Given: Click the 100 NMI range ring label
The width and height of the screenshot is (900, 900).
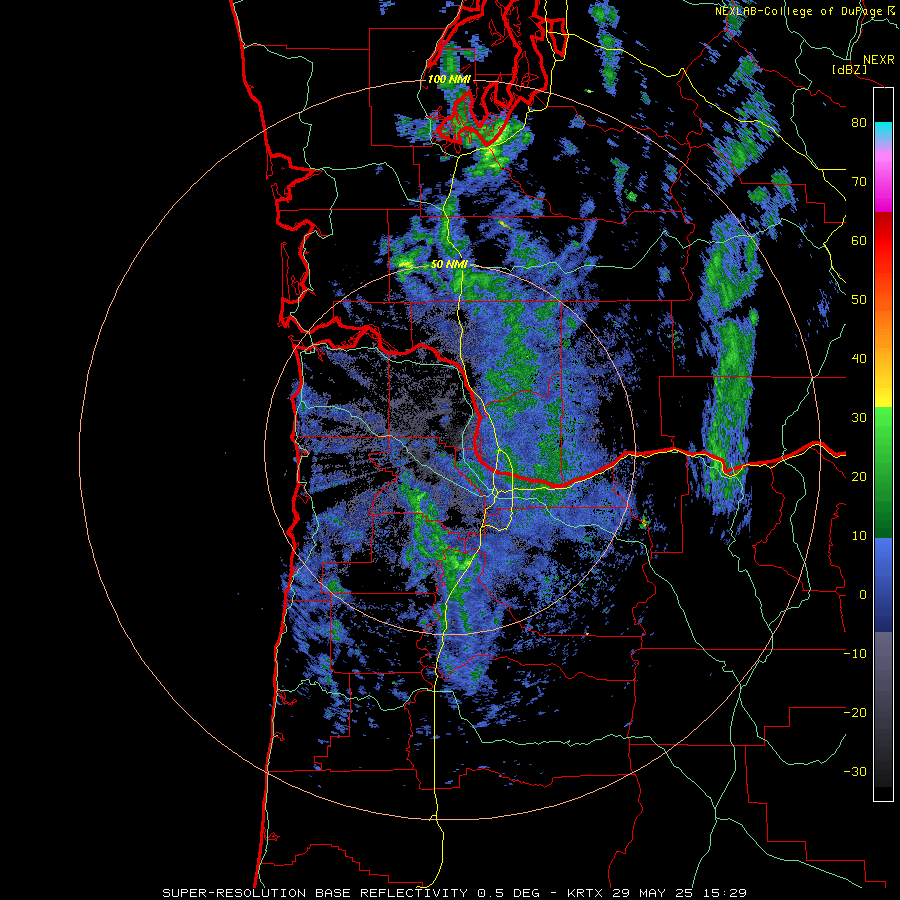Looking at the screenshot, I should tap(449, 79).
